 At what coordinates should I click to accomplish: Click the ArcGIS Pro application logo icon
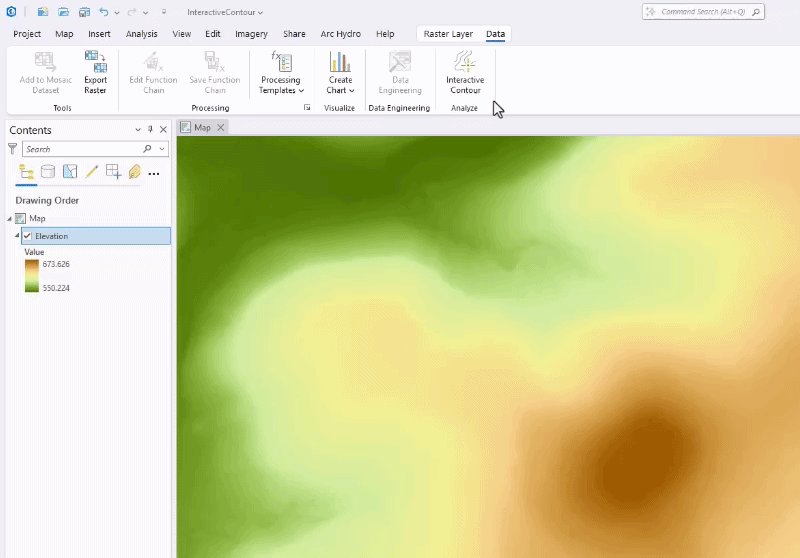[11, 12]
